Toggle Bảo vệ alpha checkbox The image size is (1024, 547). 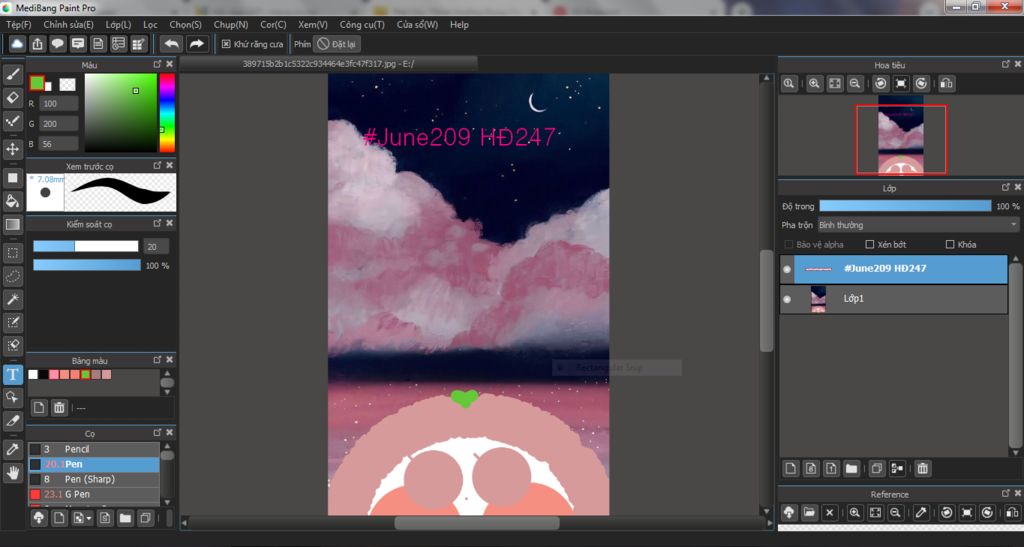click(788, 244)
